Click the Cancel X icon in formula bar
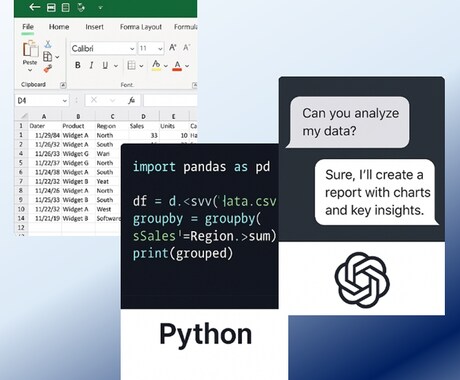The width and height of the screenshot is (460, 380). click(x=94, y=100)
